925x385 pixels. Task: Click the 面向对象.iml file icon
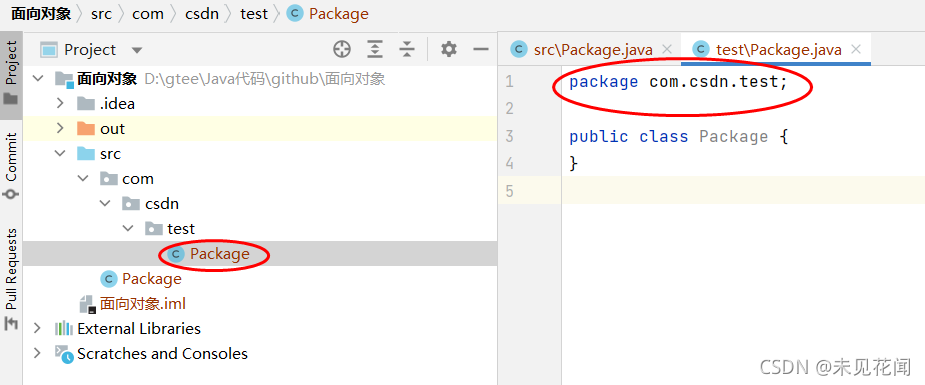tap(87, 304)
